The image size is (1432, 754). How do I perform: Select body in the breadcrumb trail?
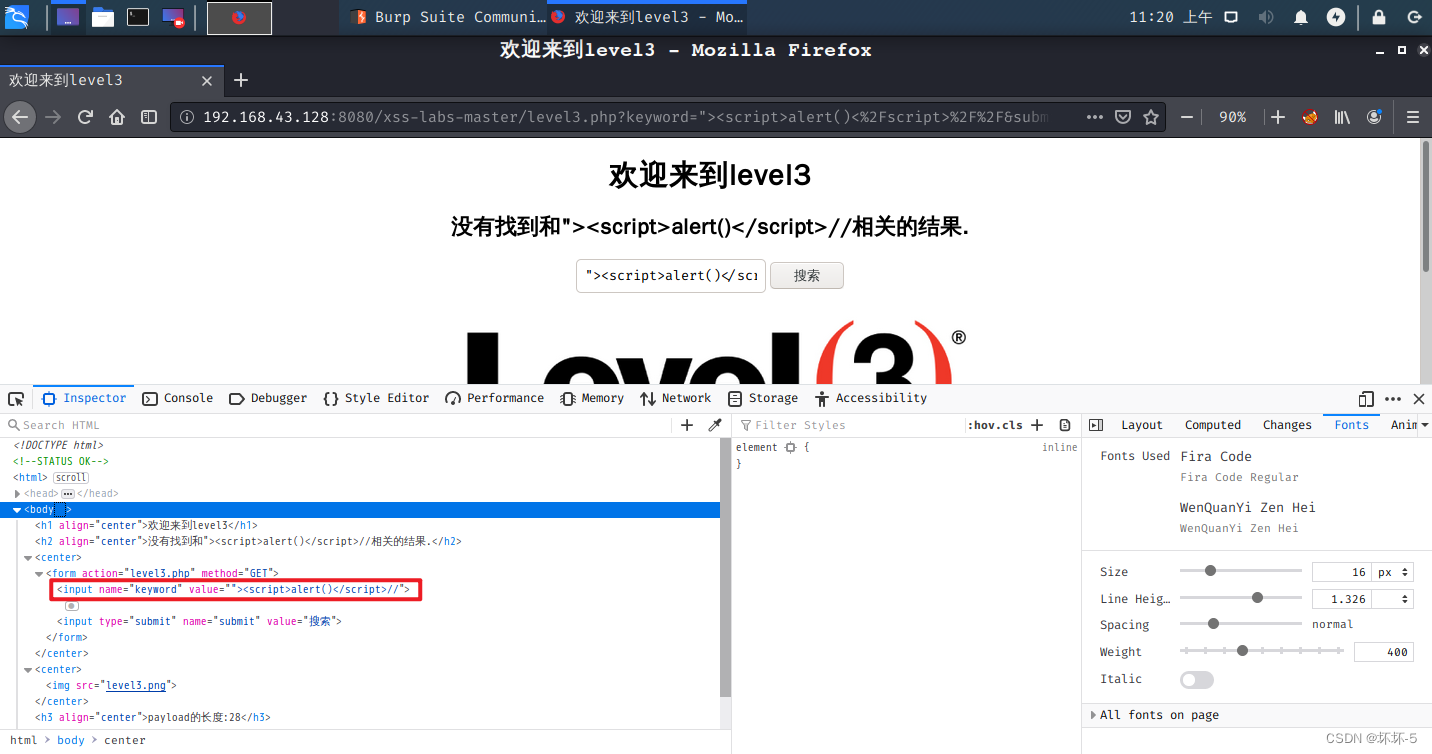[71, 740]
